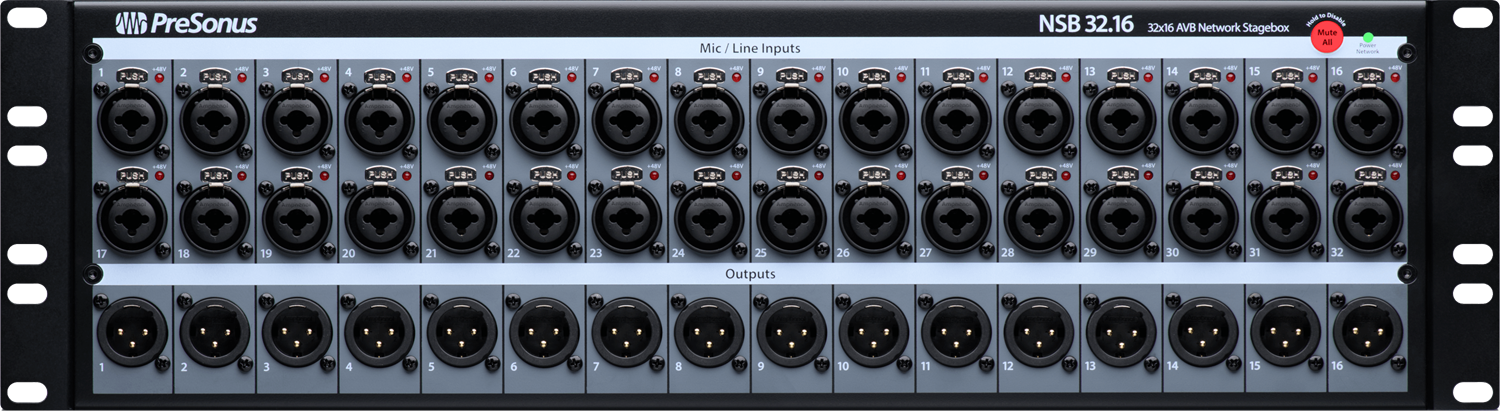The image size is (1500, 411).
Task: Click the Outputs section label
Action: click(750, 273)
